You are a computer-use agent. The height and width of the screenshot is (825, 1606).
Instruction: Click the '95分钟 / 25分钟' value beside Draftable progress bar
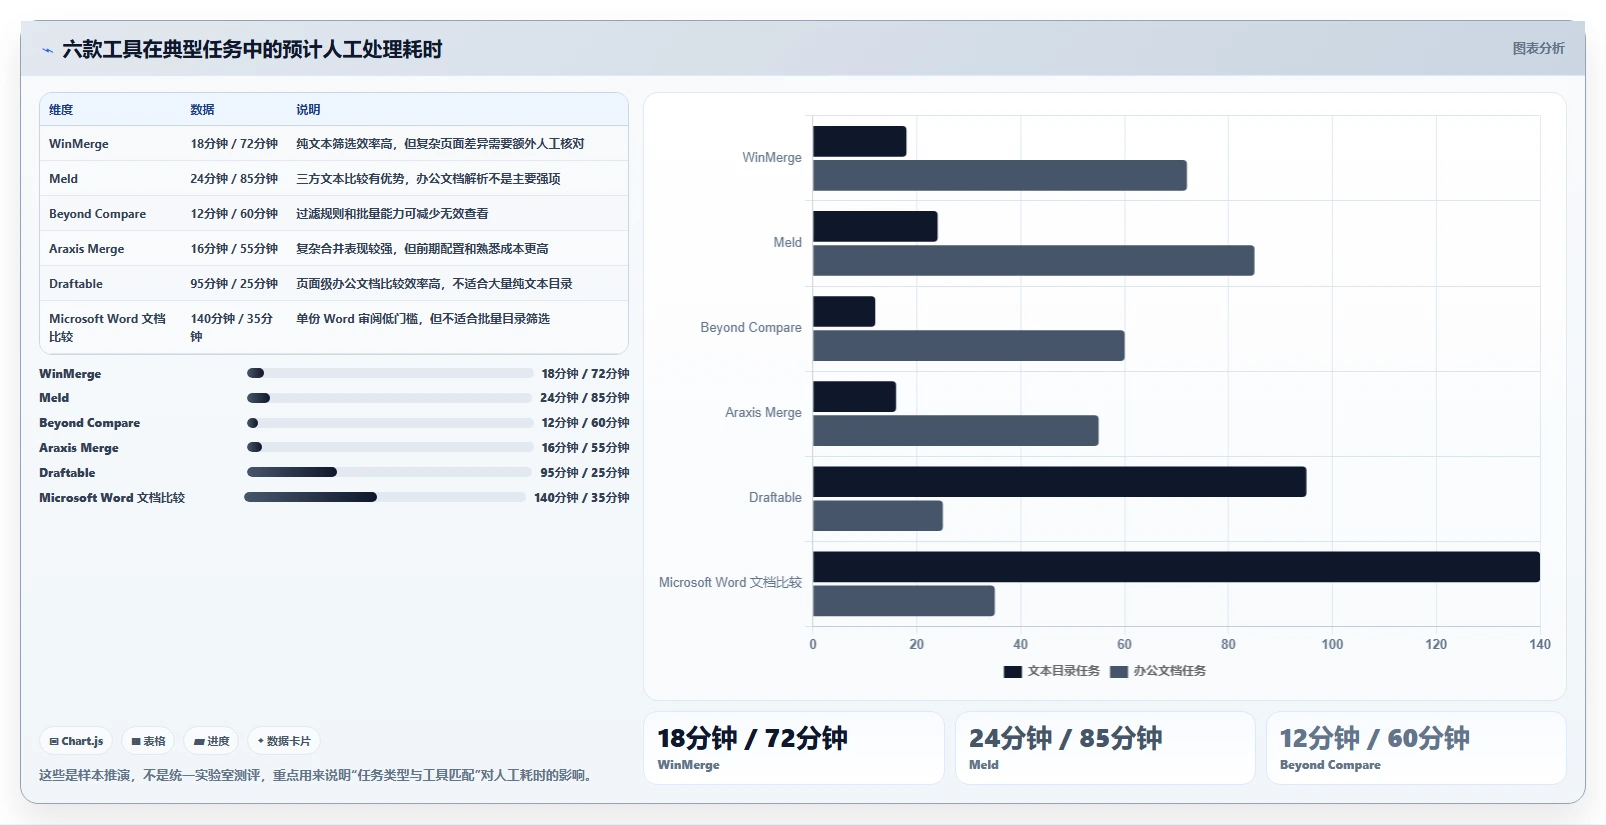585,473
